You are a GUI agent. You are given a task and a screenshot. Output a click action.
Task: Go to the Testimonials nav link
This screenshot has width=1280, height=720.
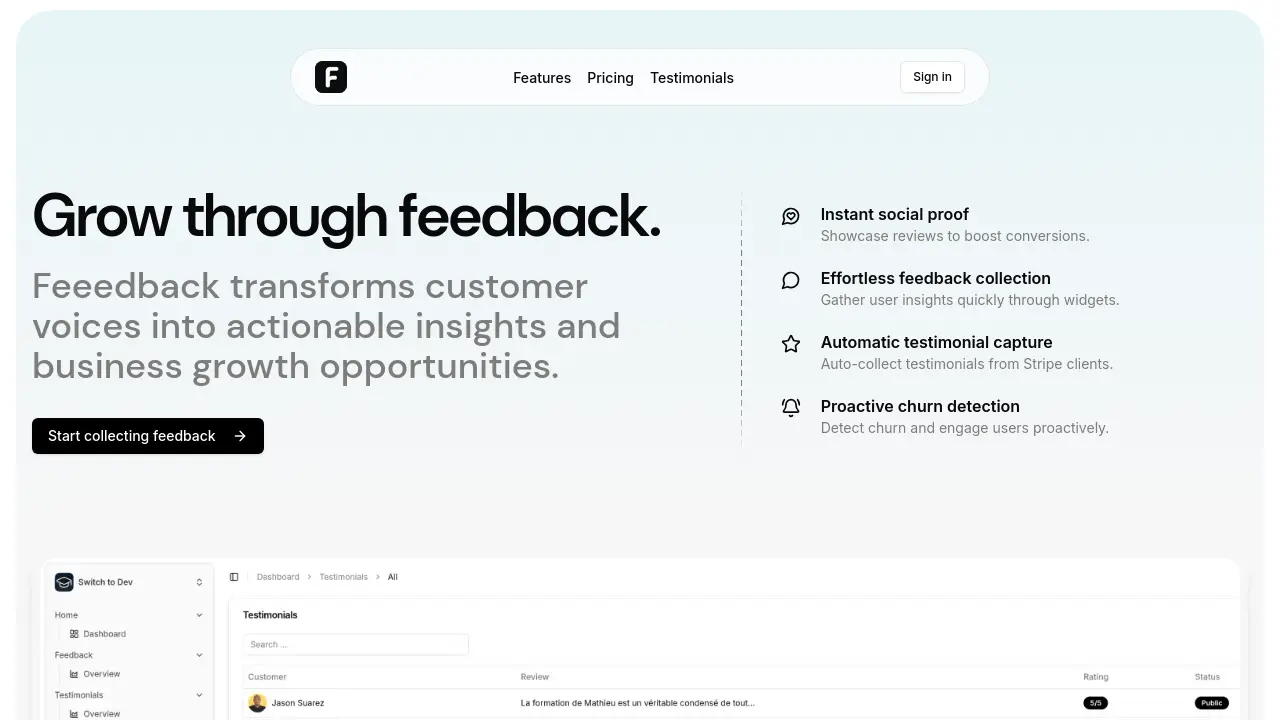pyautogui.click(x=692, y=78)
